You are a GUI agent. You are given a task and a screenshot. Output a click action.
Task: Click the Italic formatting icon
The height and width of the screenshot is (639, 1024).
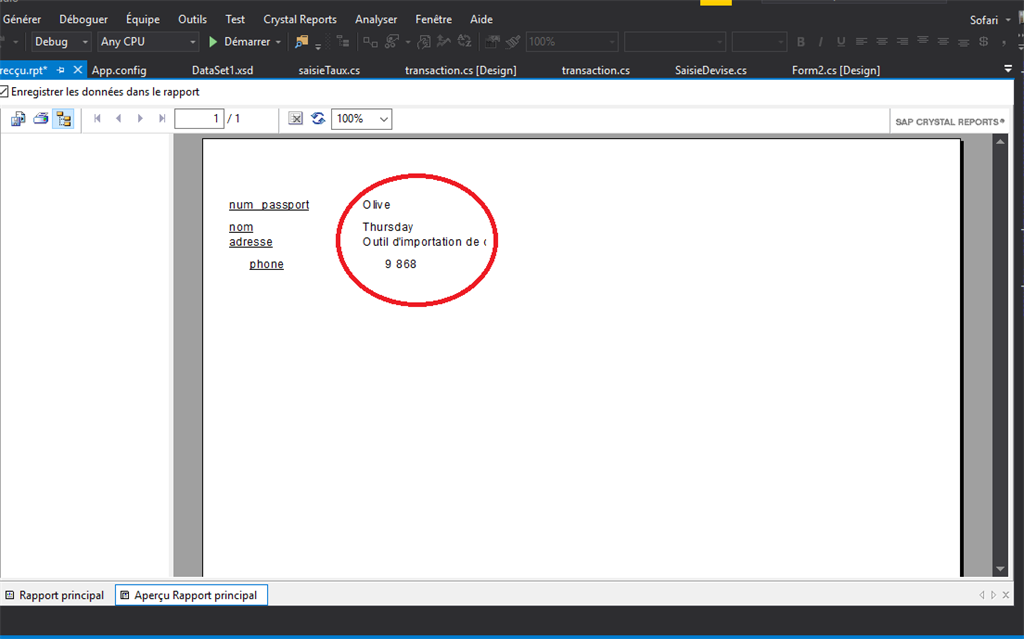[x=821, y=42]
